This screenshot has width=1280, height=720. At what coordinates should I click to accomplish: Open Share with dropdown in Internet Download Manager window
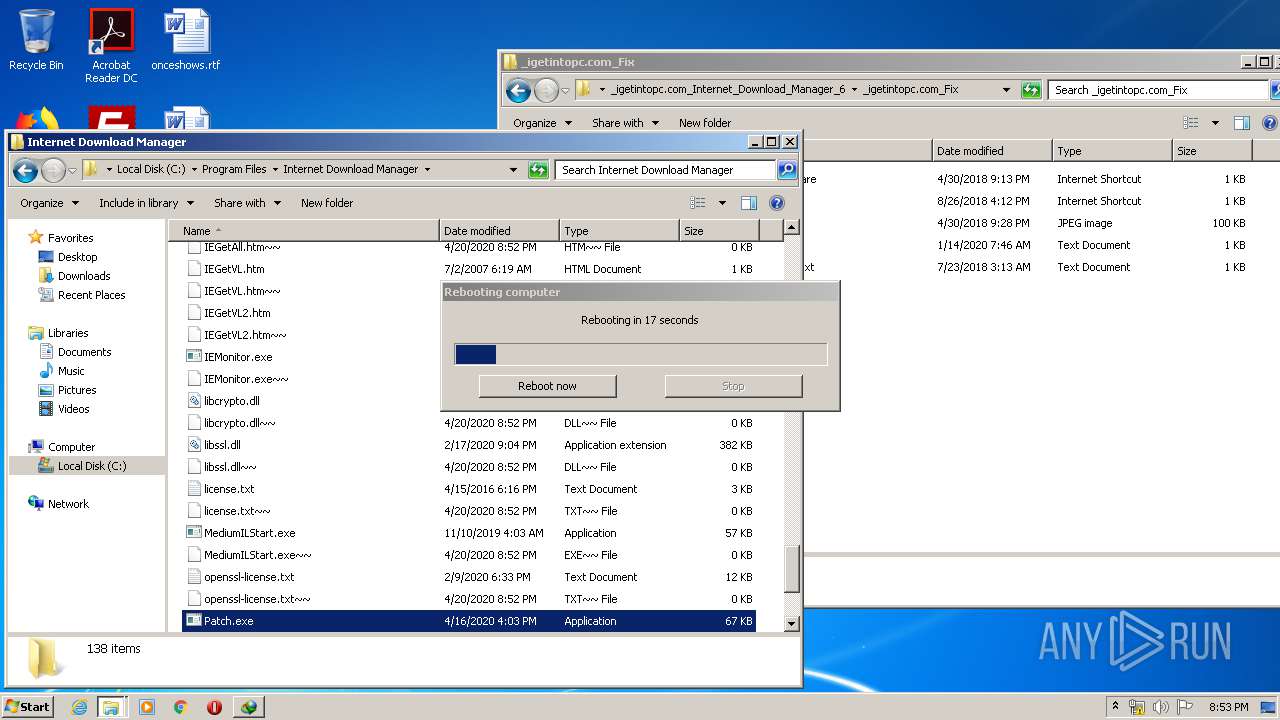(x=246, y=203)
